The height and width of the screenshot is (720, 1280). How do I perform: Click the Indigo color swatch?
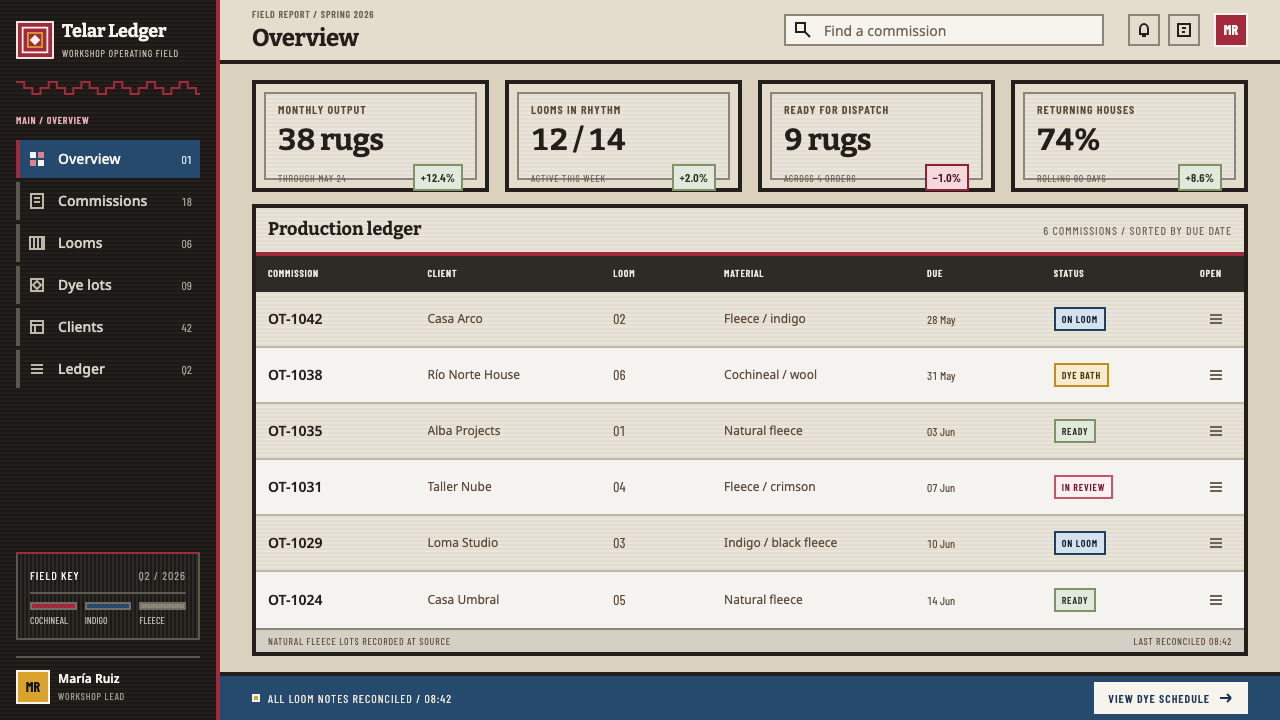tap(108, 606)
